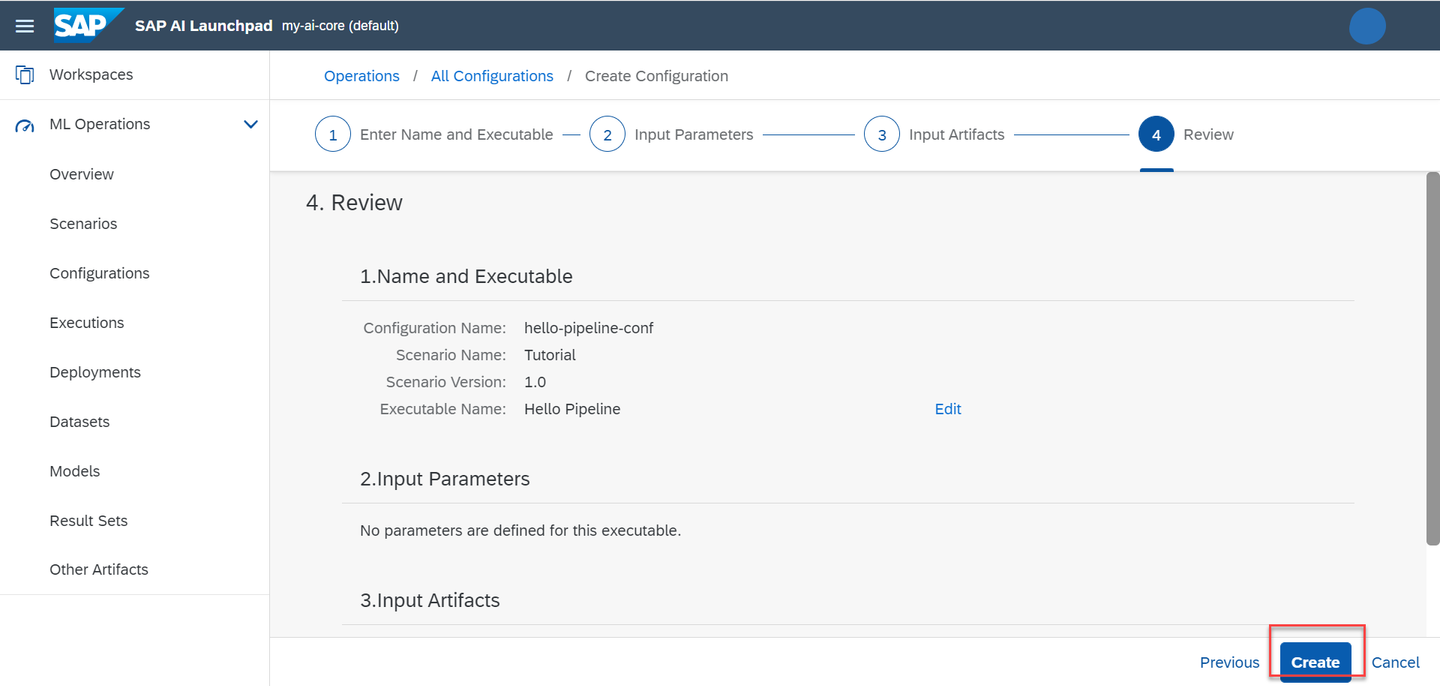This screenshot has height=686, width=1440.
Task: Click the 2.Input Parameters heading
Action: coord(445,479)
